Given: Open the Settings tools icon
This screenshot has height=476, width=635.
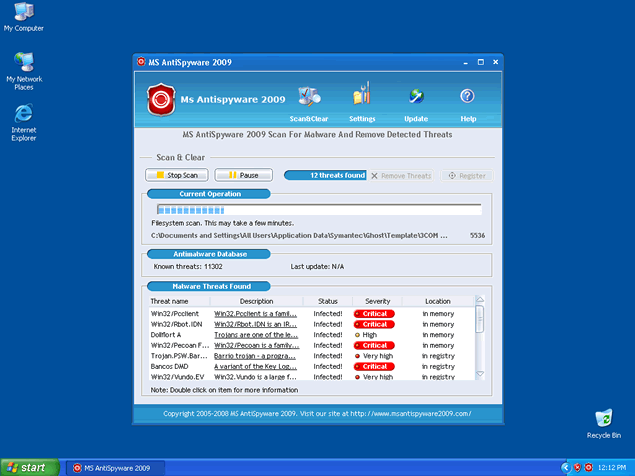Looking at the screenshot, I should [x=362, y=97].
